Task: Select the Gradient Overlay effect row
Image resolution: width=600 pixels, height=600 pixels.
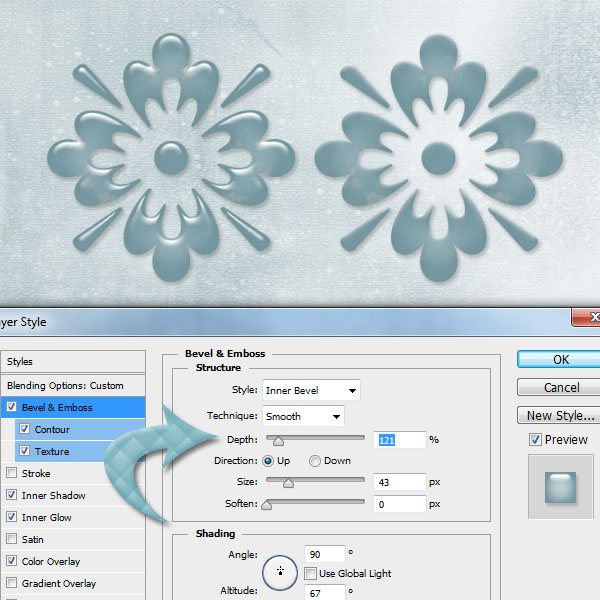Action: [73, 584]
